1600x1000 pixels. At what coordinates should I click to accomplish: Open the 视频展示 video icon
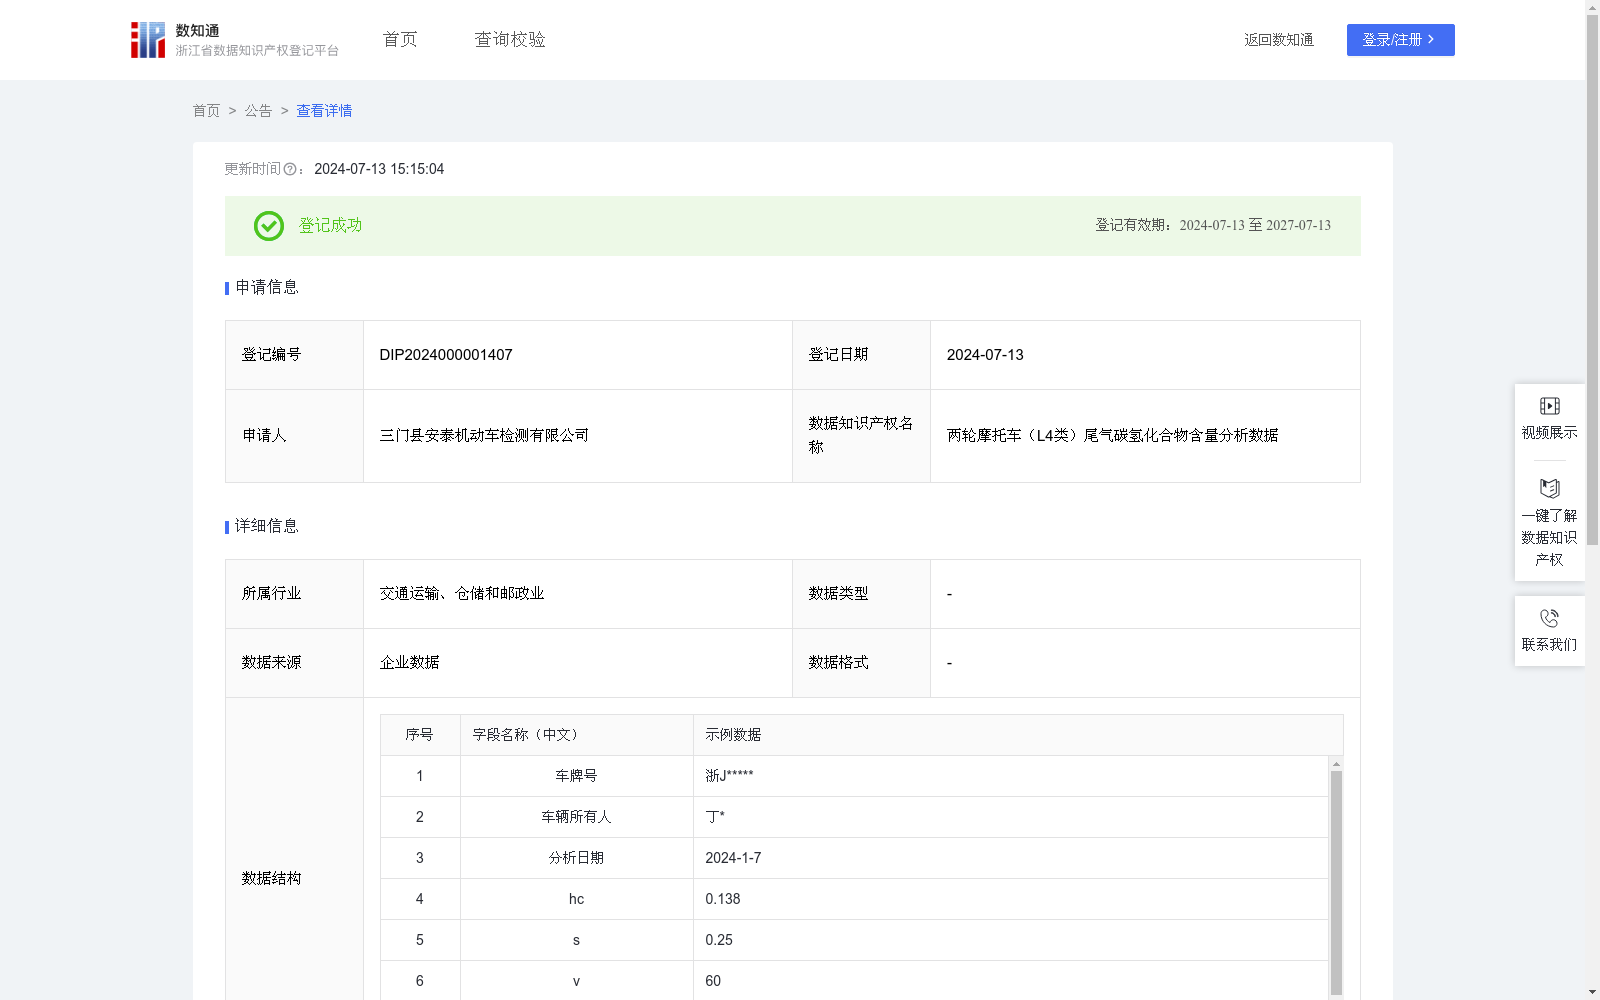[1549, 406]
